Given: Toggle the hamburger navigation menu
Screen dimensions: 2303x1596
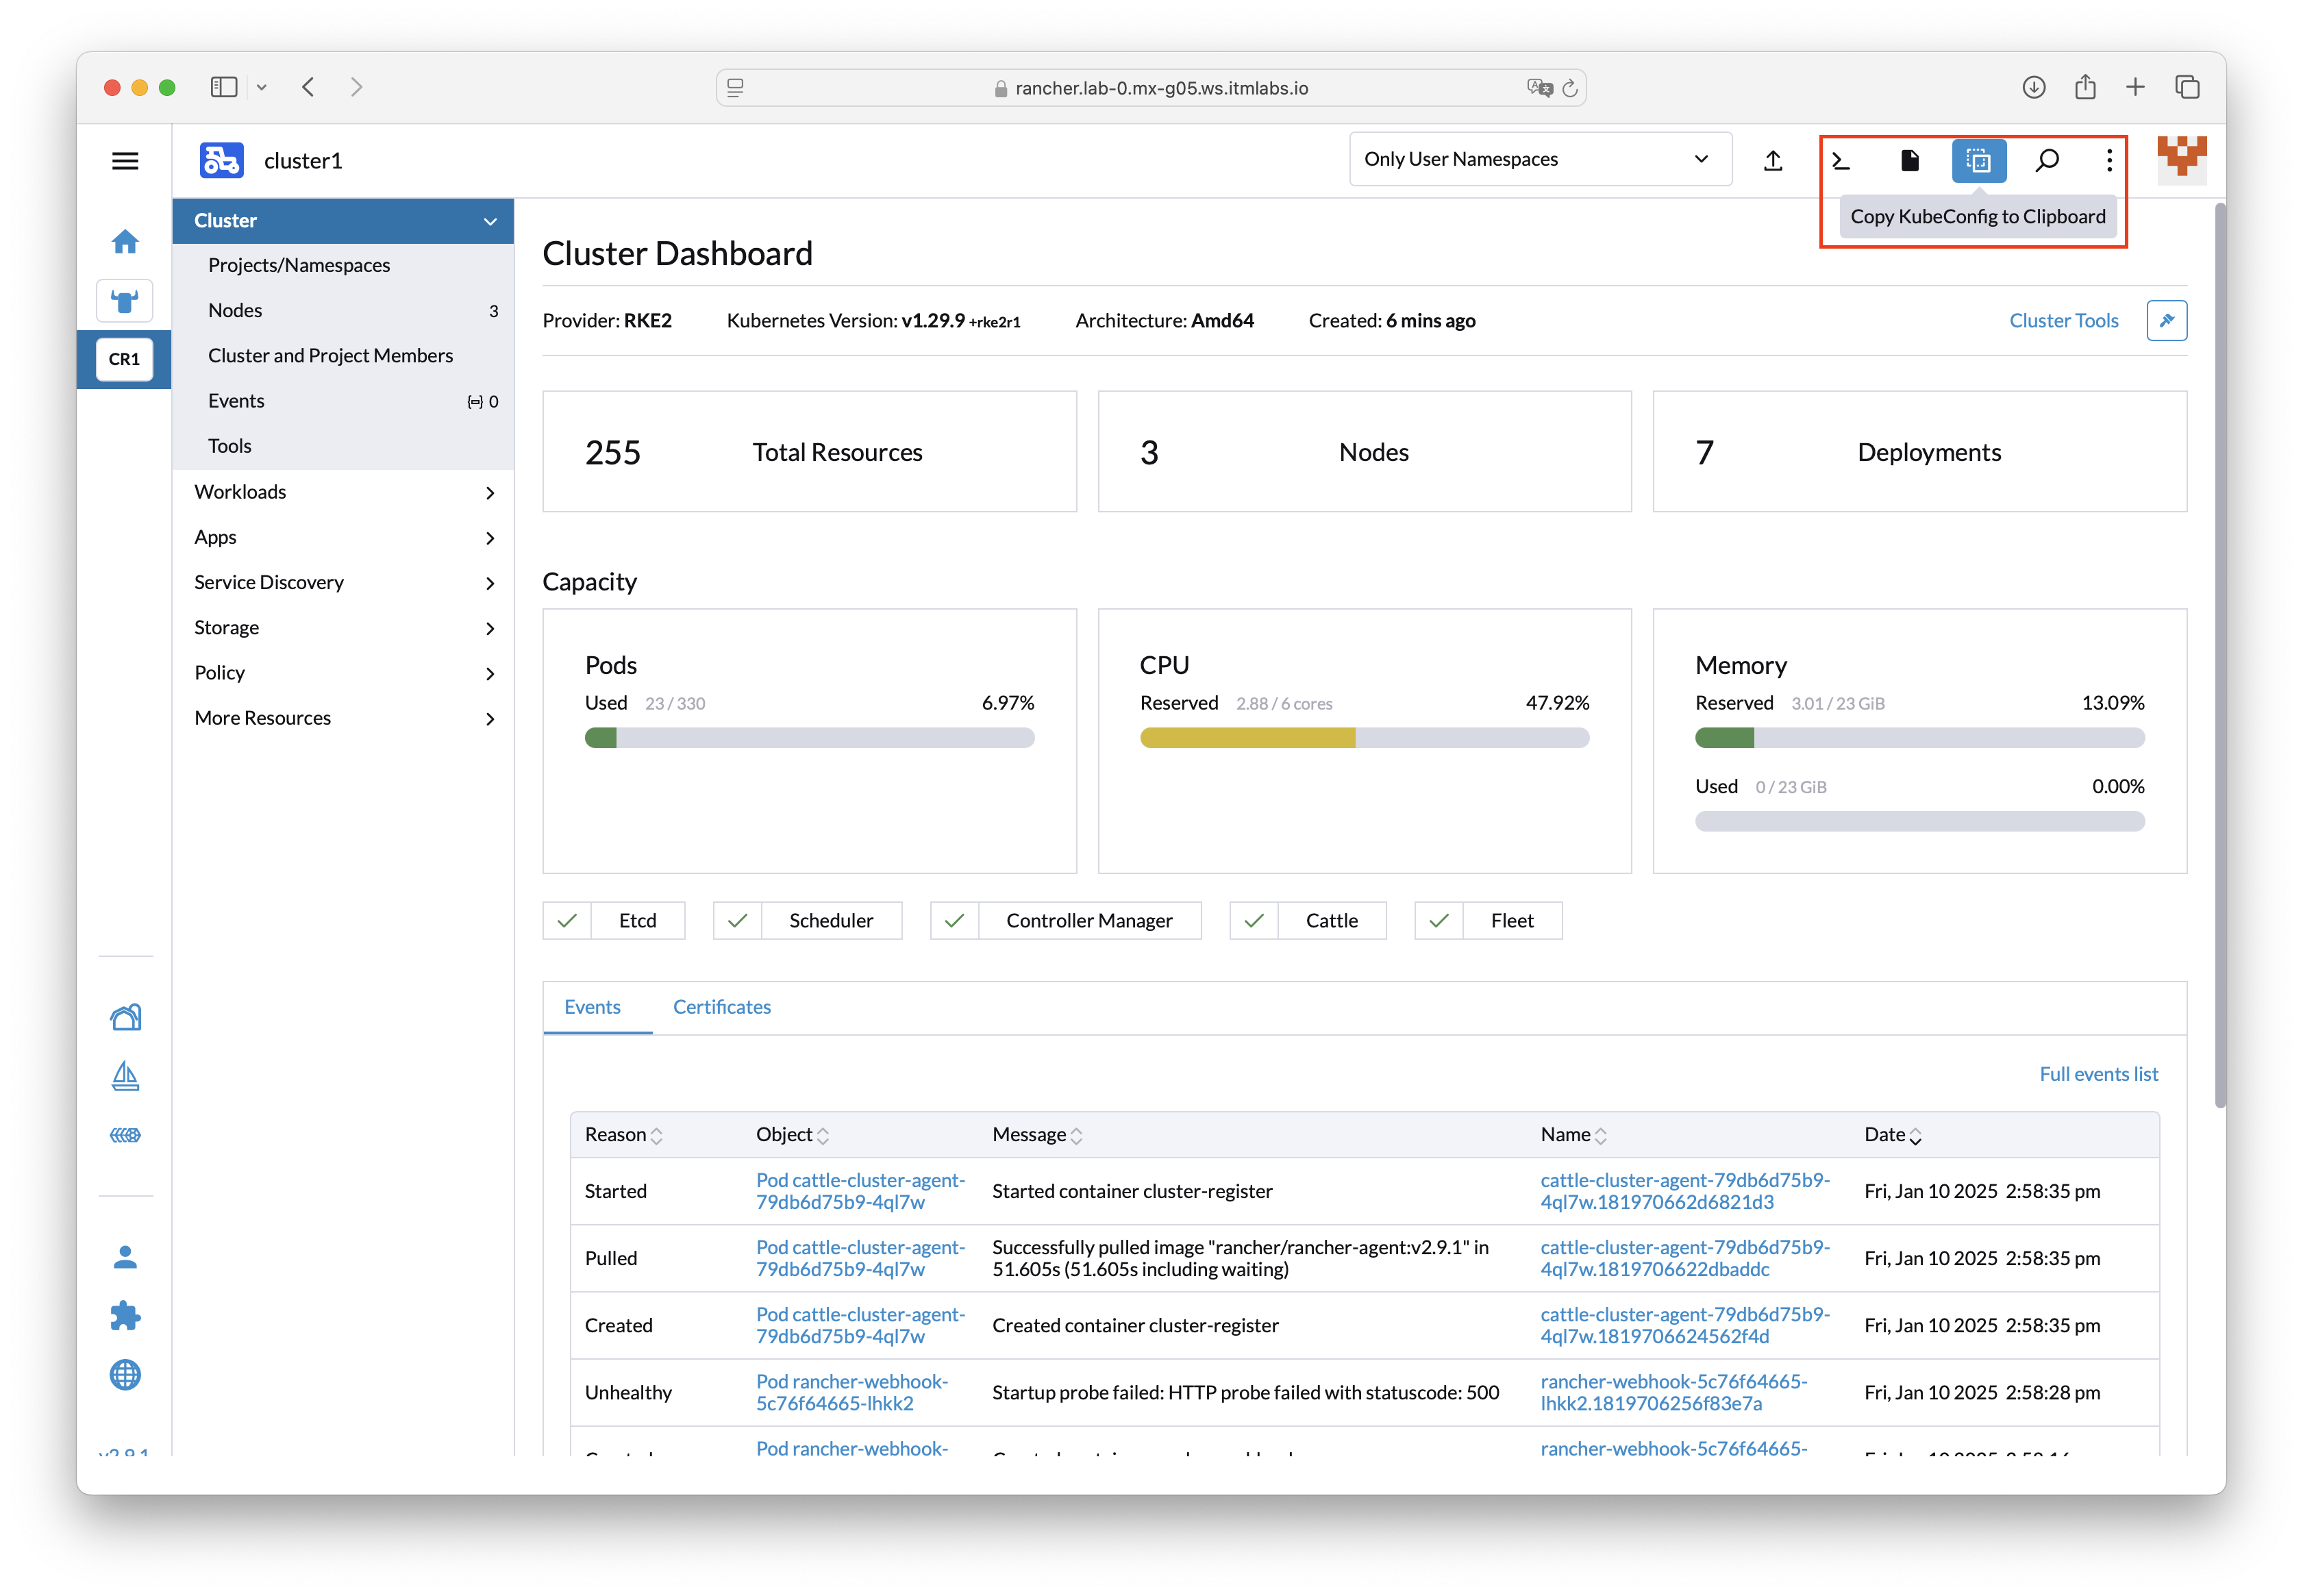Looking at the screenshot, I should [125, 161].
